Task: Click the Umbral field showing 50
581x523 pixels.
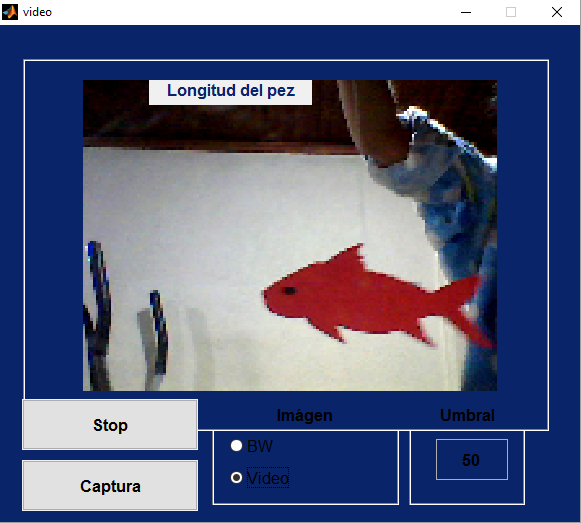Action: coord(472,460)
